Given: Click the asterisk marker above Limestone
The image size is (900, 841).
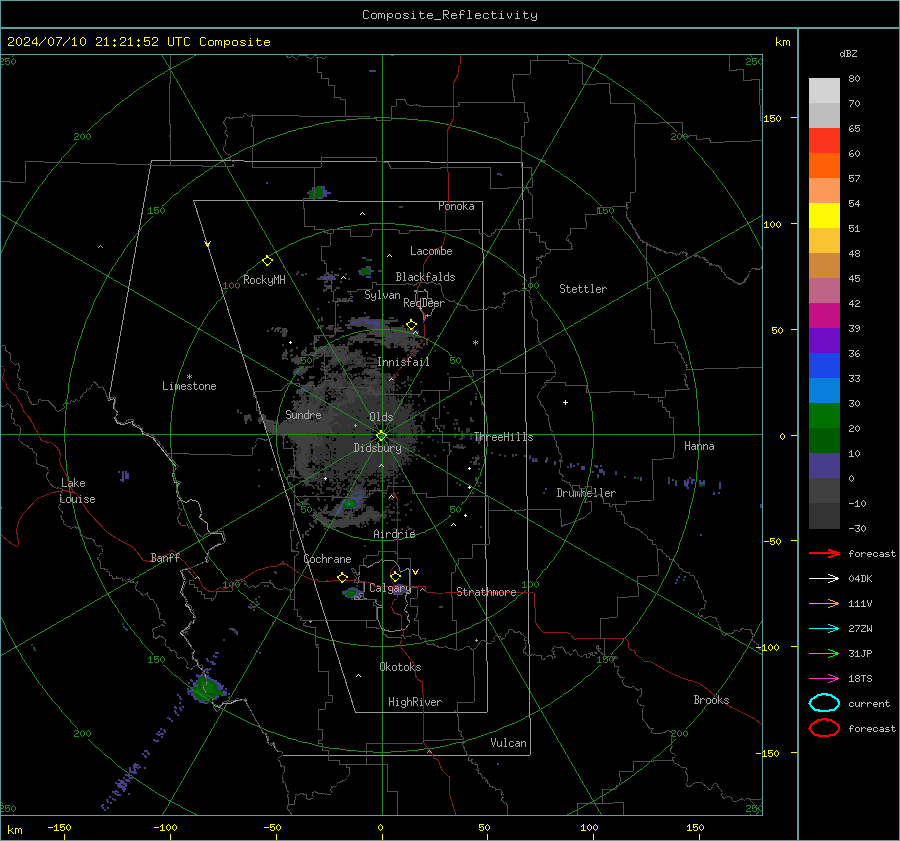Looking at the screenshot, I should pyautogui.click(x=189, y=377).
